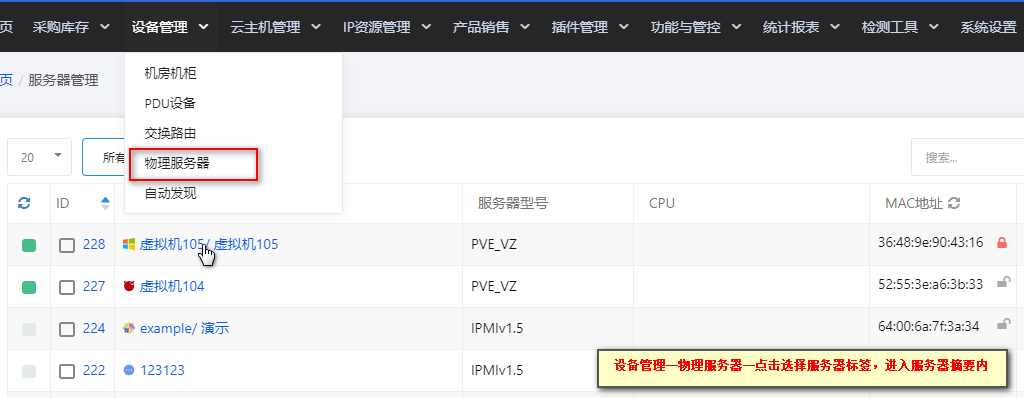Click the red OS icon beside 虚拟机104

tap(129, 286)
